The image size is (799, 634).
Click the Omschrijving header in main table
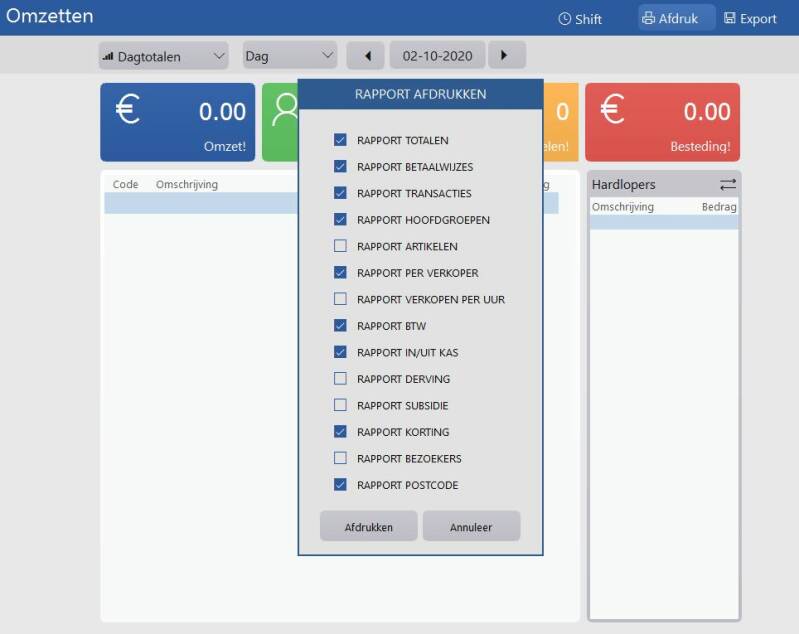tap(187, 184)
